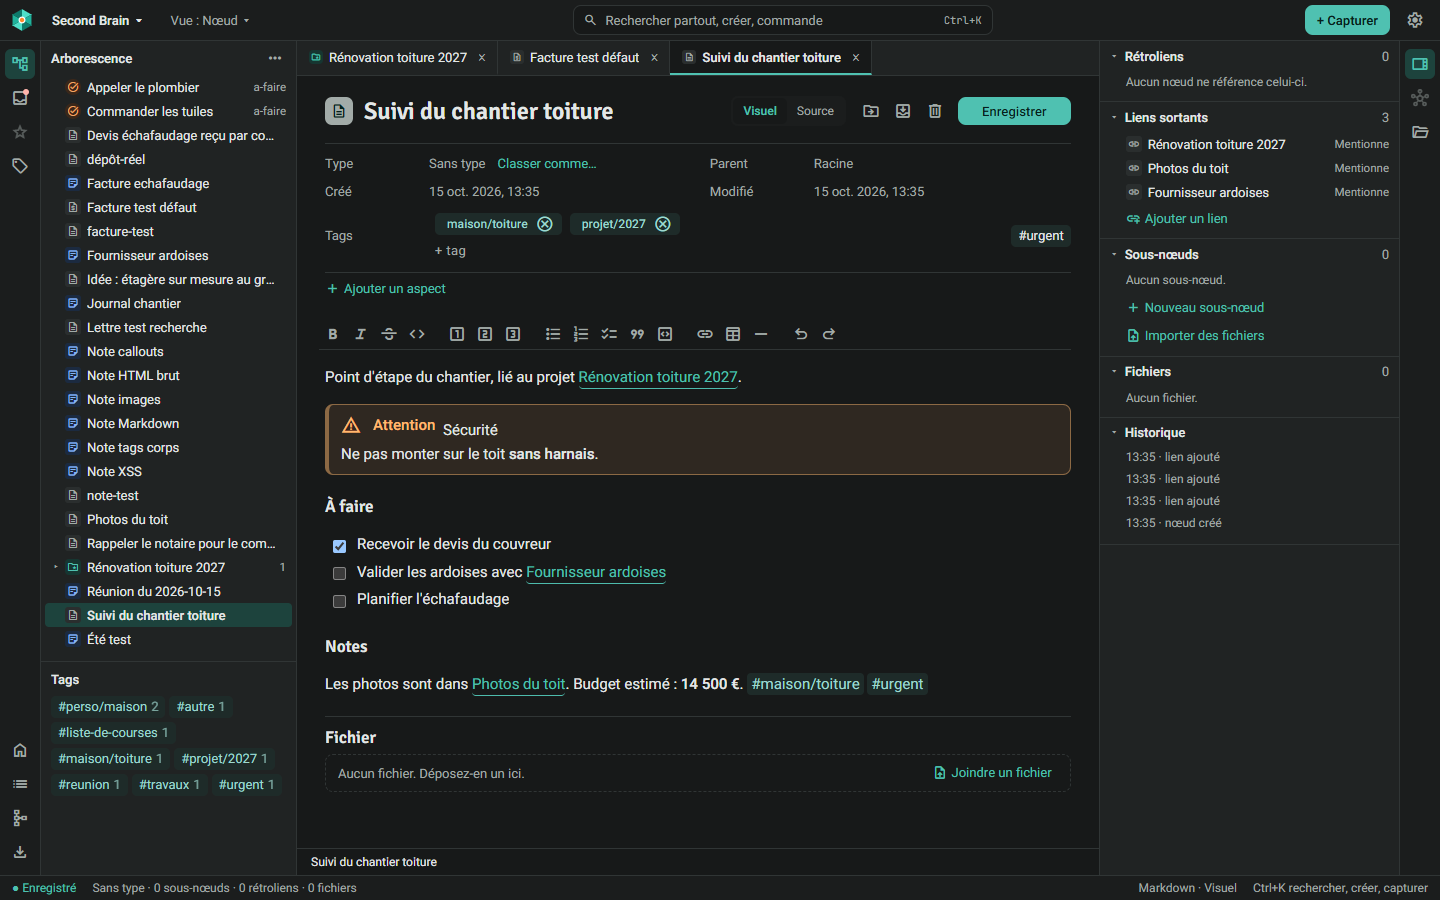Undo the last edit
Viewport: 1440px width, 900px height.
pos(801,334)
